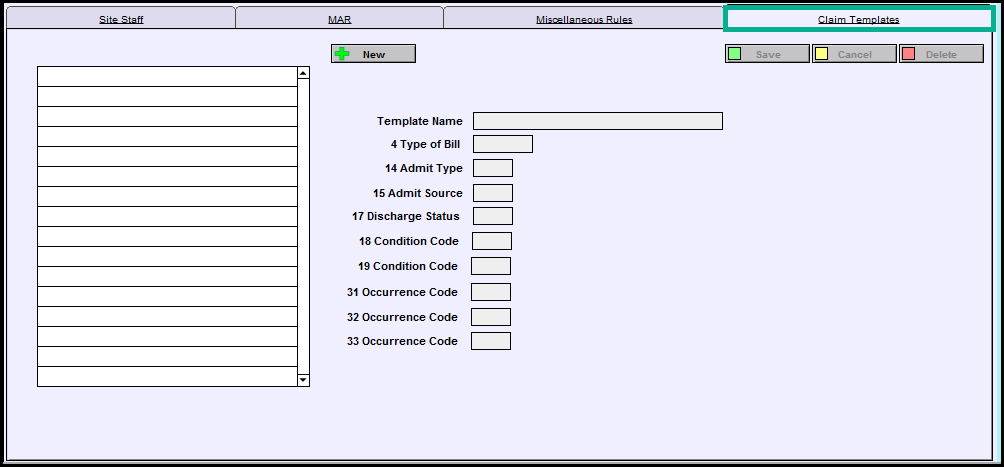Screen dimensions: 1004x467
Task: Click into the Template Name field
Action: pyautogui.click(x=597, y=121)
